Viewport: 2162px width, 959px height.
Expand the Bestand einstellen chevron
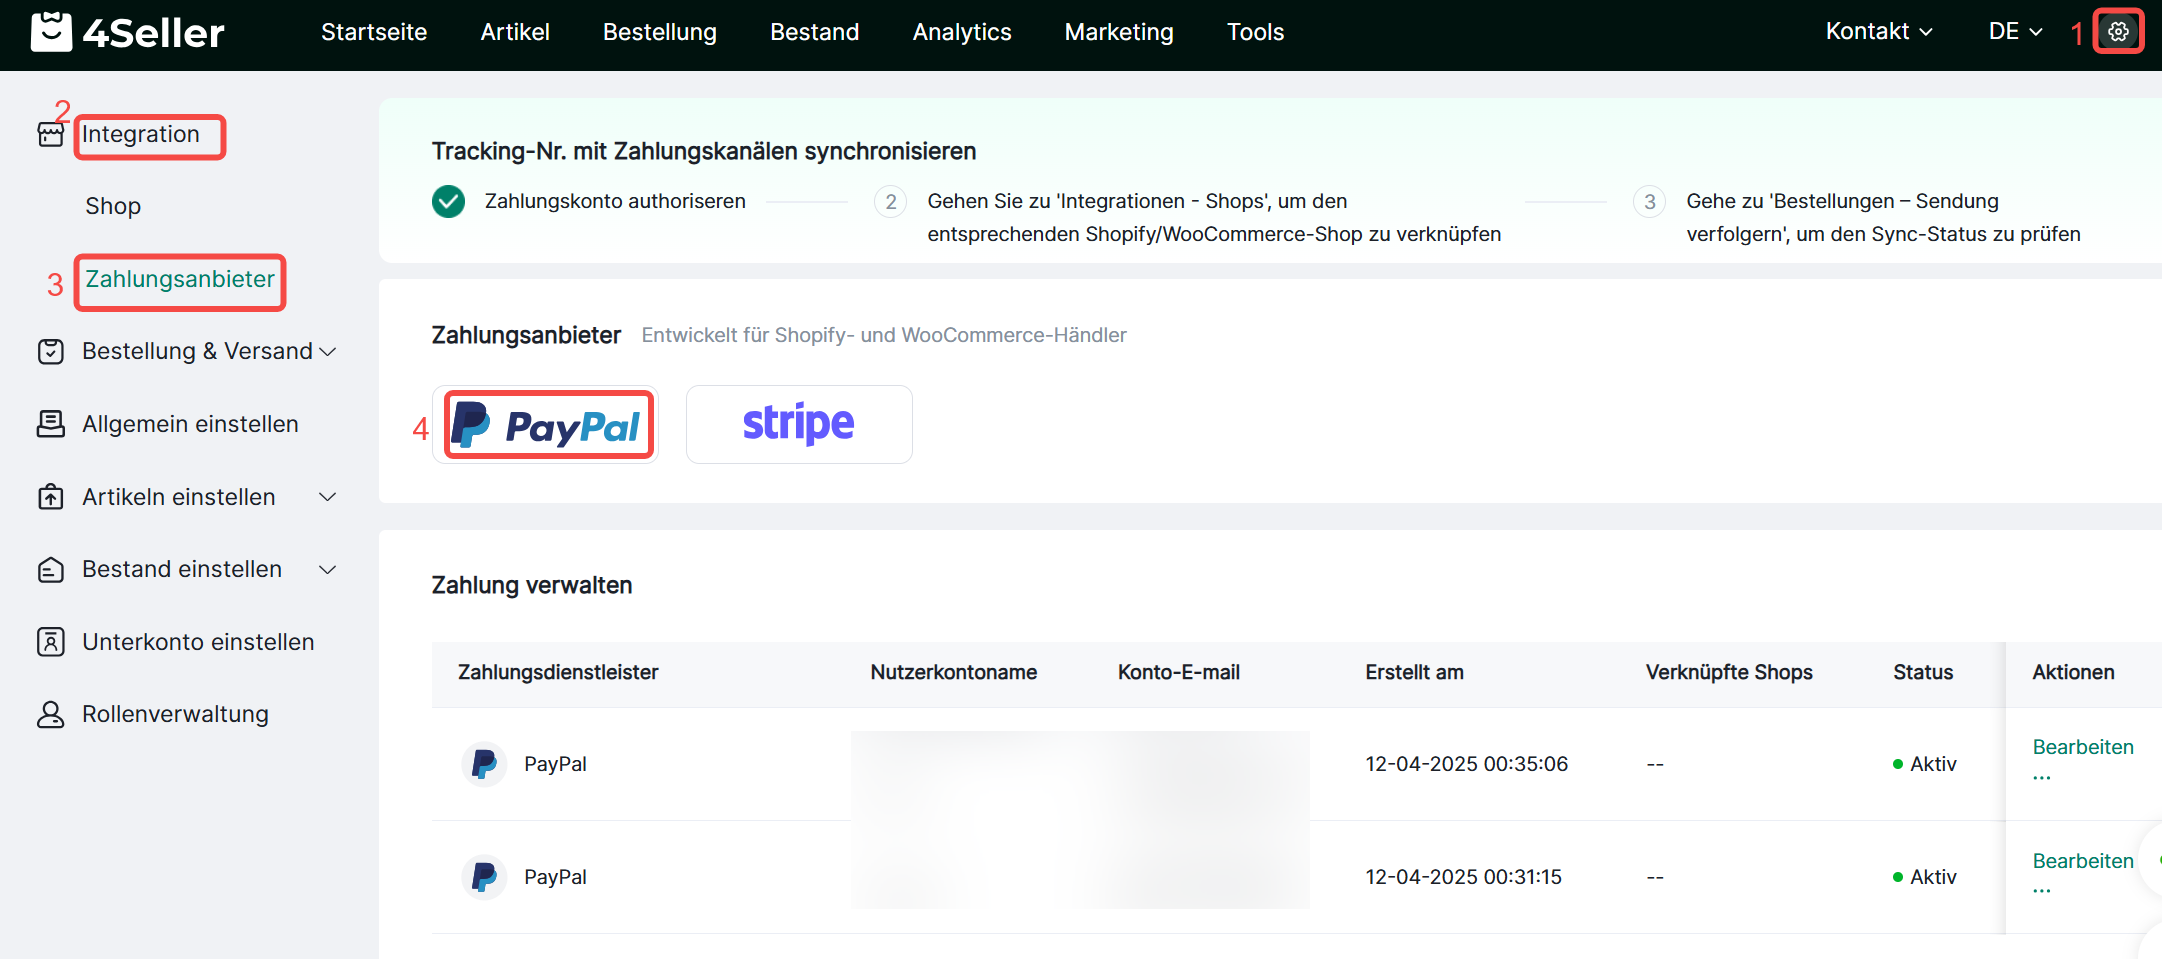point(327,569)
